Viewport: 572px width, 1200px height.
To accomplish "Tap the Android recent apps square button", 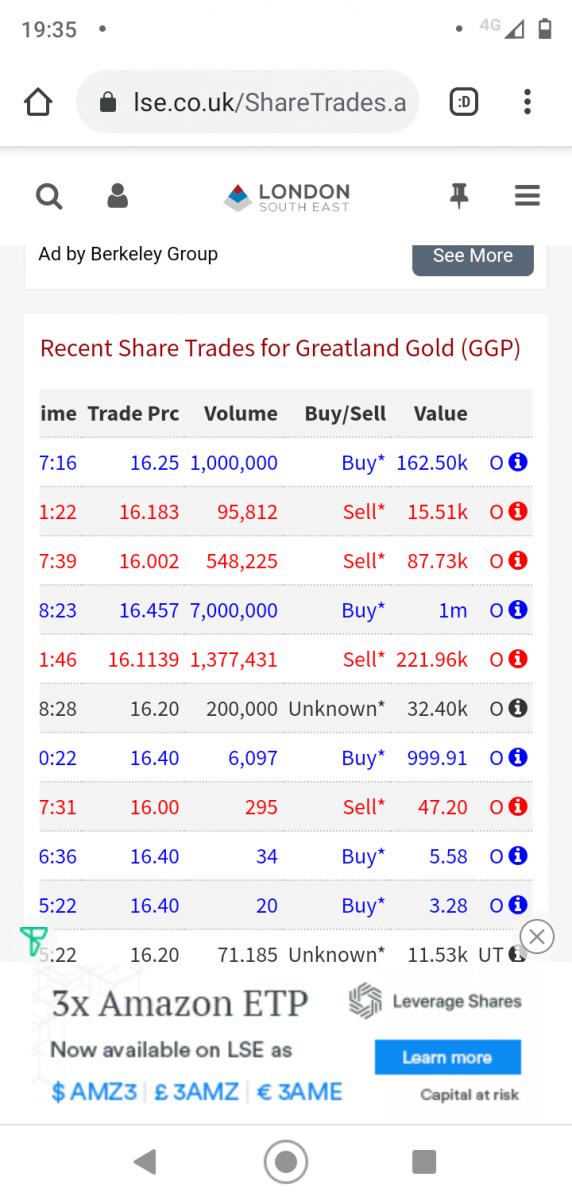I will click(x=424, y=1161).
